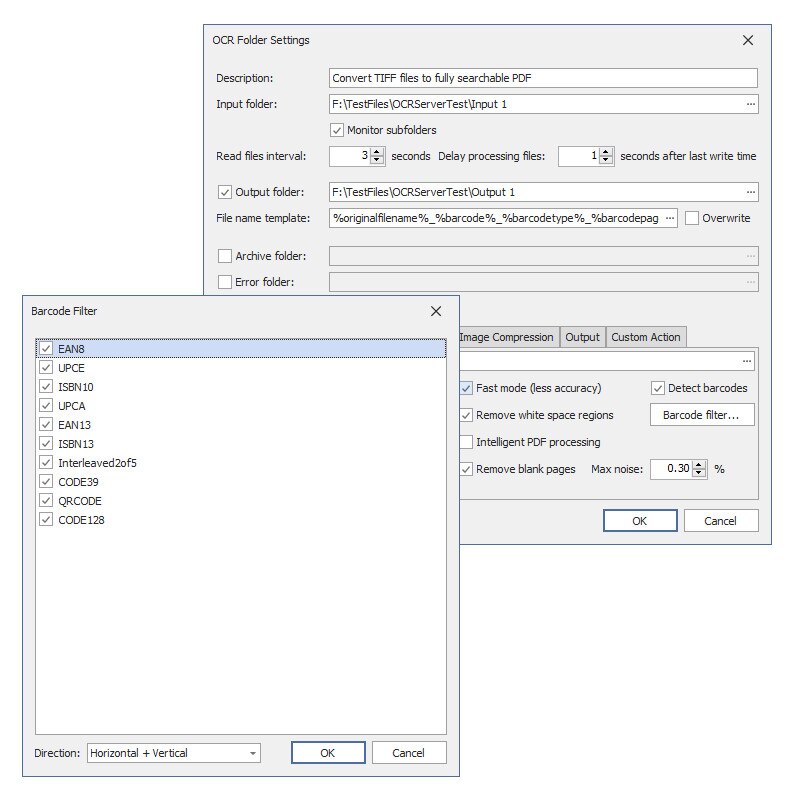800x800 pixels.
Task: Cancel the Barcode Filter dialog
Action: point(409,753)
